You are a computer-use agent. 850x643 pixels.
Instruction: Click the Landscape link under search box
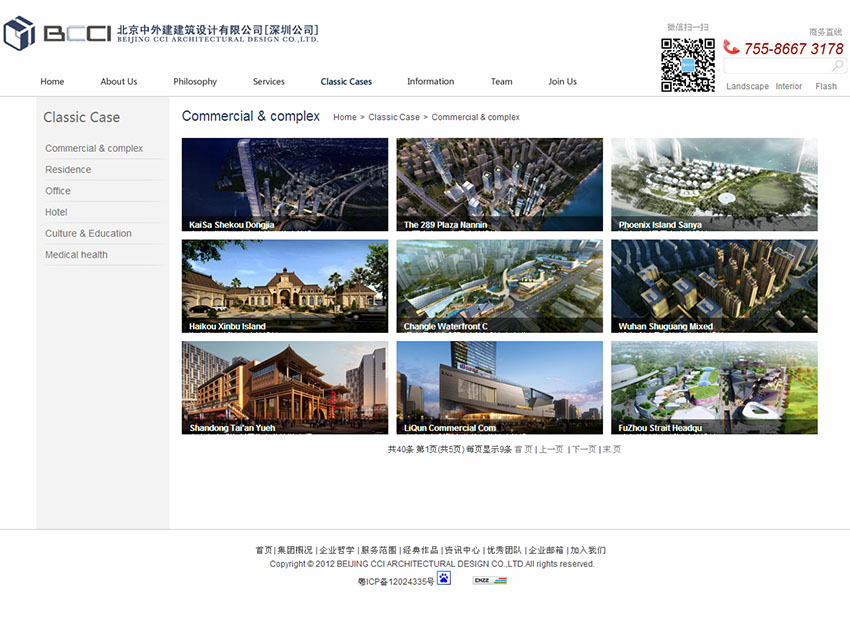pyautogui.click(x=747, y=87)
